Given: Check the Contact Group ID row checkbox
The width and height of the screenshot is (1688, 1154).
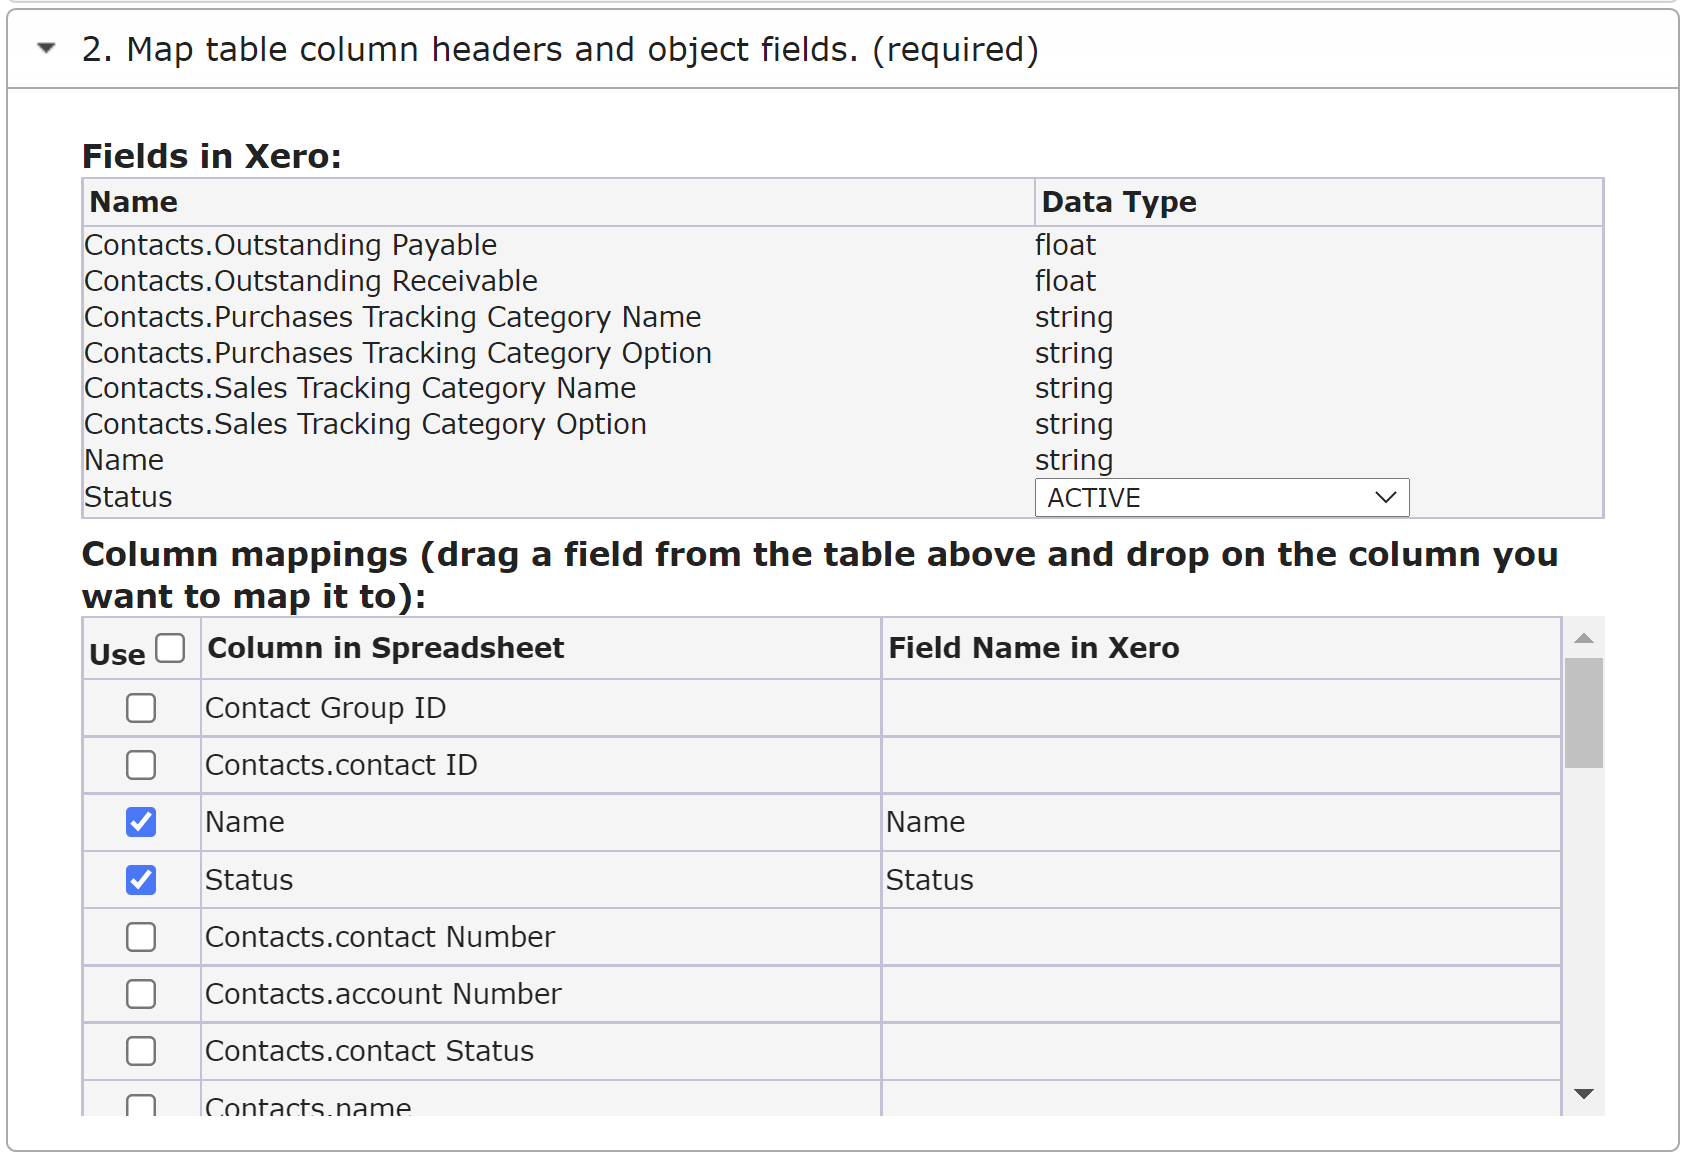Looking at the screenshot, I should point(141,708).
